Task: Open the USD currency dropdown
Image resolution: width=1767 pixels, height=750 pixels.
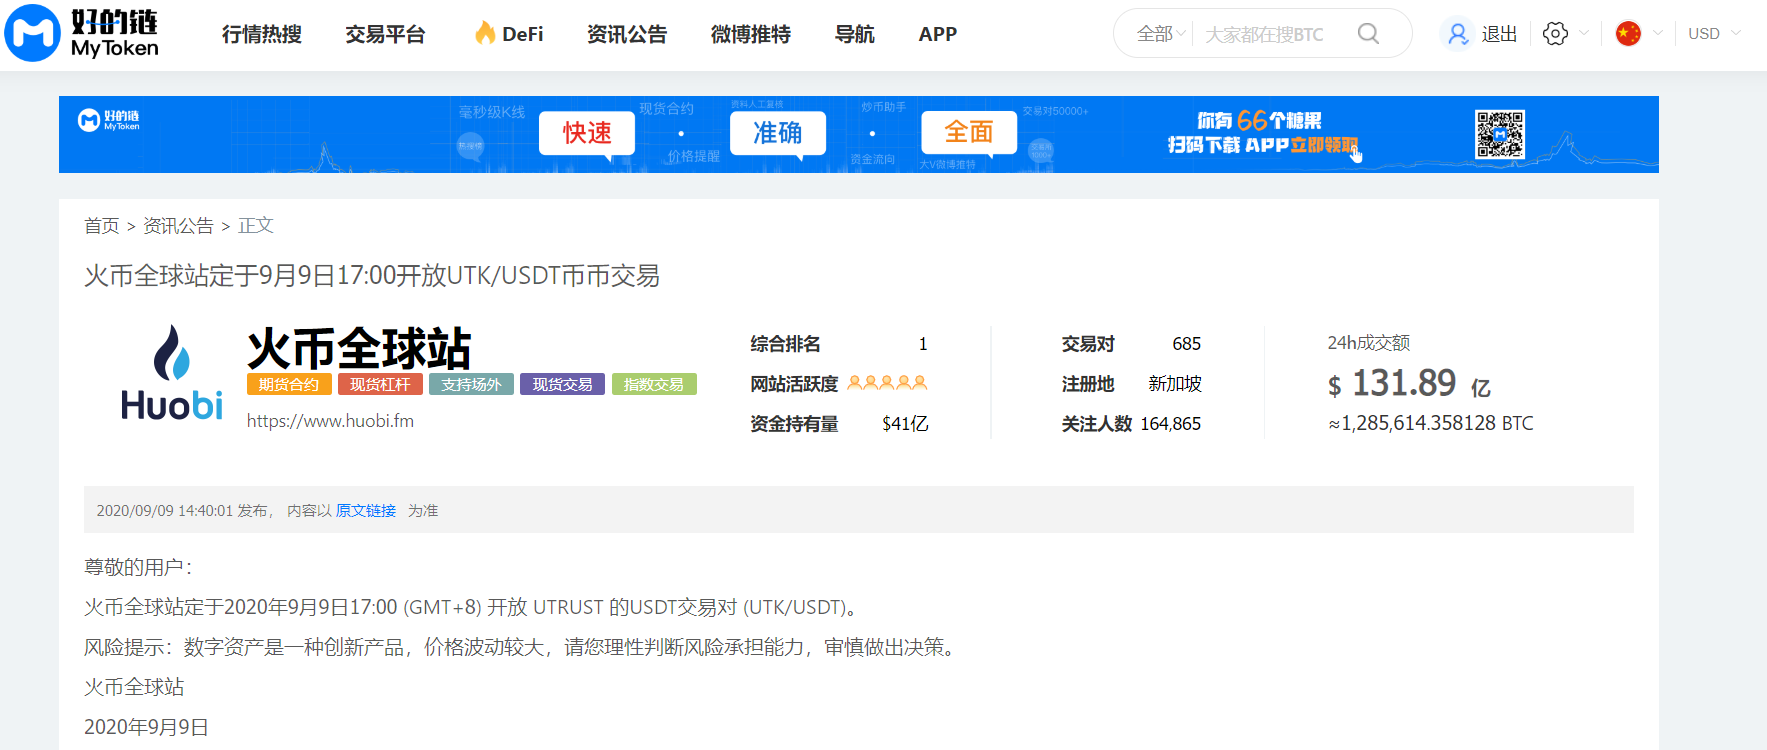Action: [x=1714, y=33]
